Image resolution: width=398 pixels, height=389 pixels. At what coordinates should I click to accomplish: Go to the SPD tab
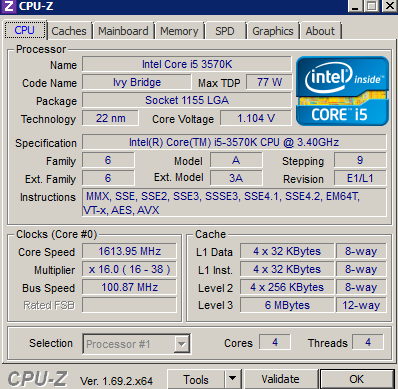click(225, 31)
